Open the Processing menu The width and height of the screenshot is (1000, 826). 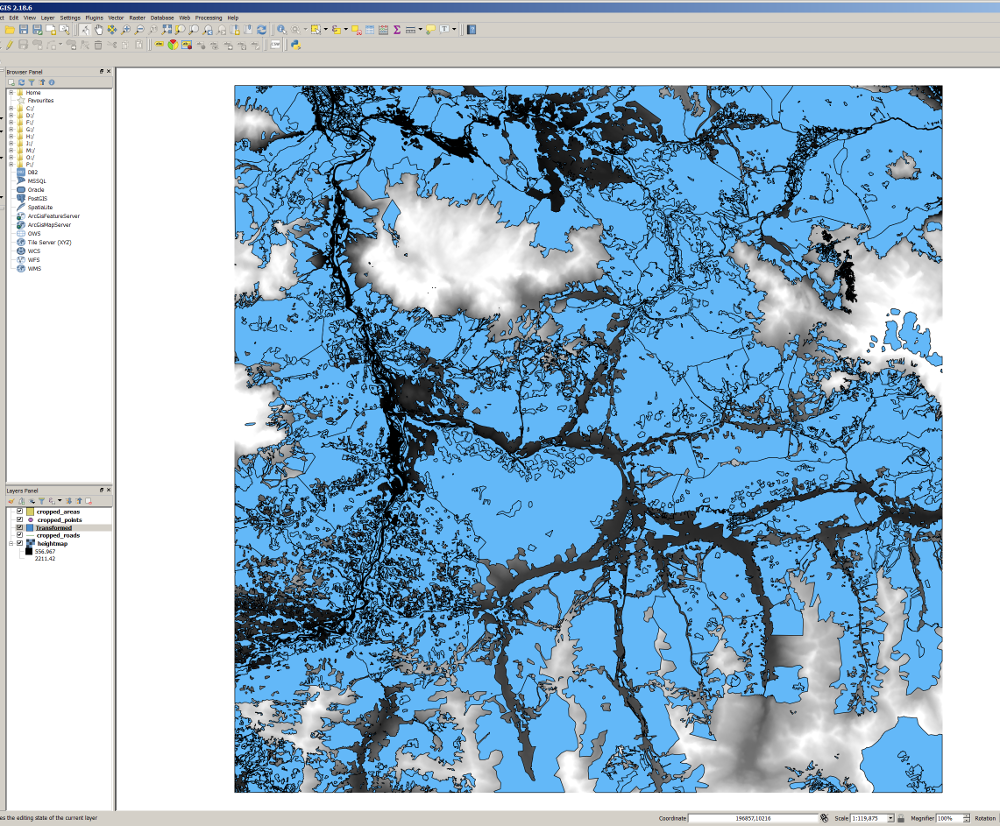[x=208, y=18]
